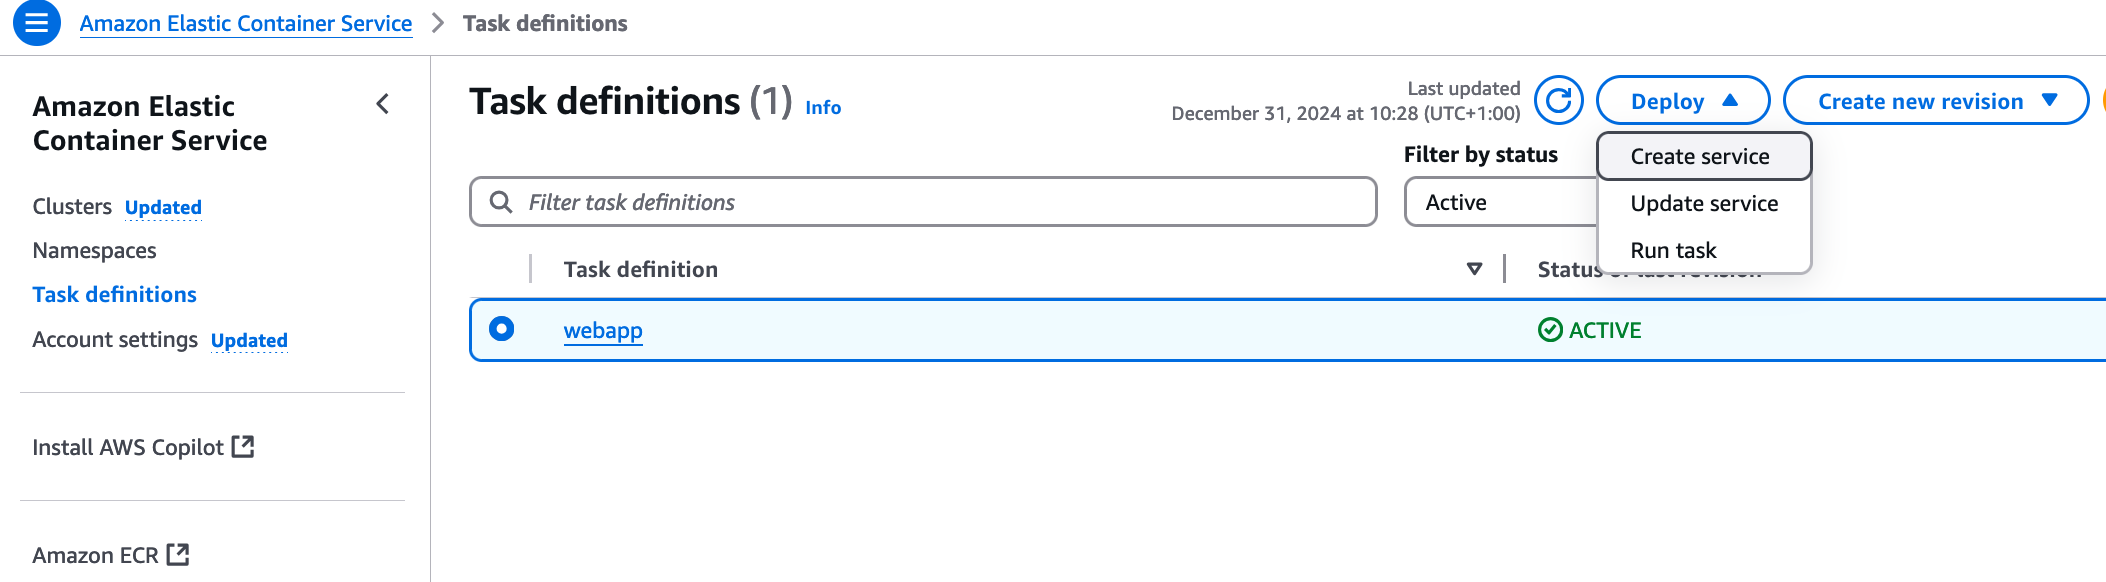Select Run task menu option
The height and width of the screenshot is (582, 2106).
[1673, 250]
